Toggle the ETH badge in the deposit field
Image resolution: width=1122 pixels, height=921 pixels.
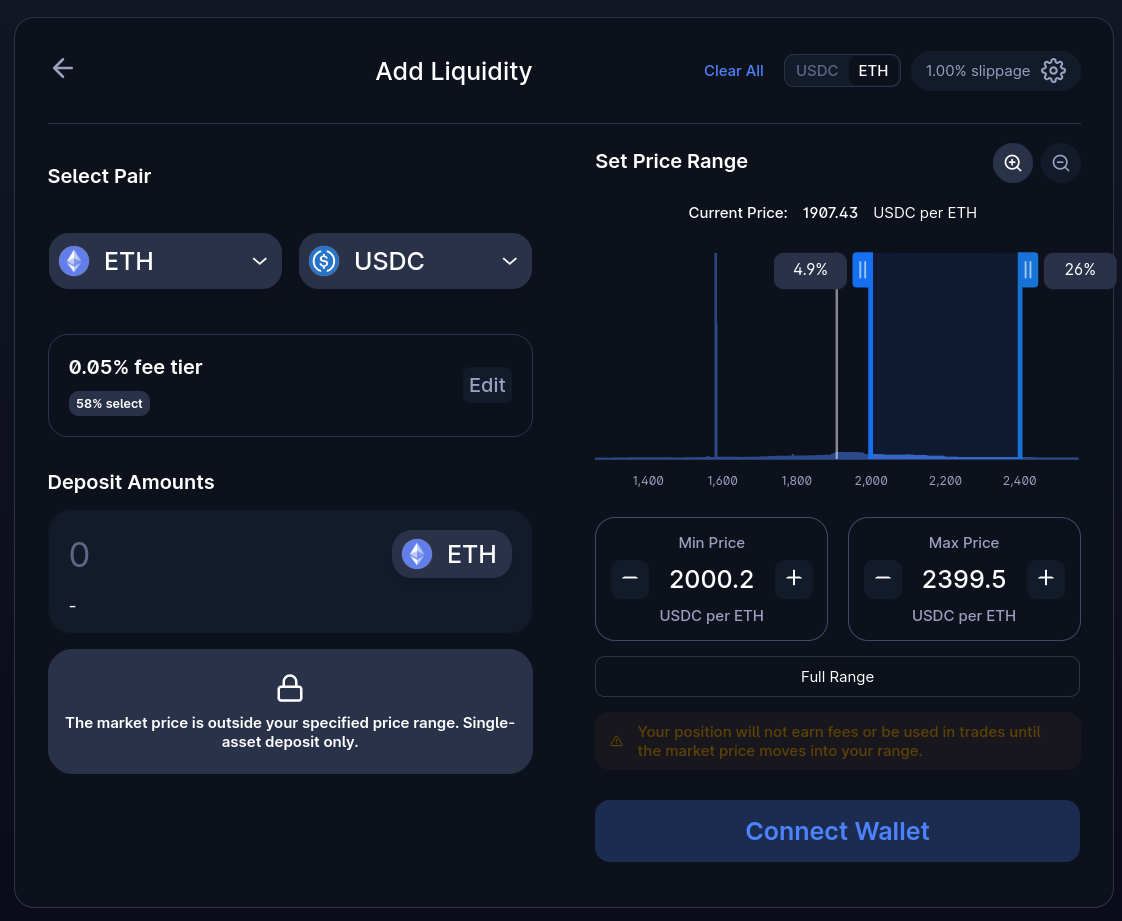coord(452,553)
